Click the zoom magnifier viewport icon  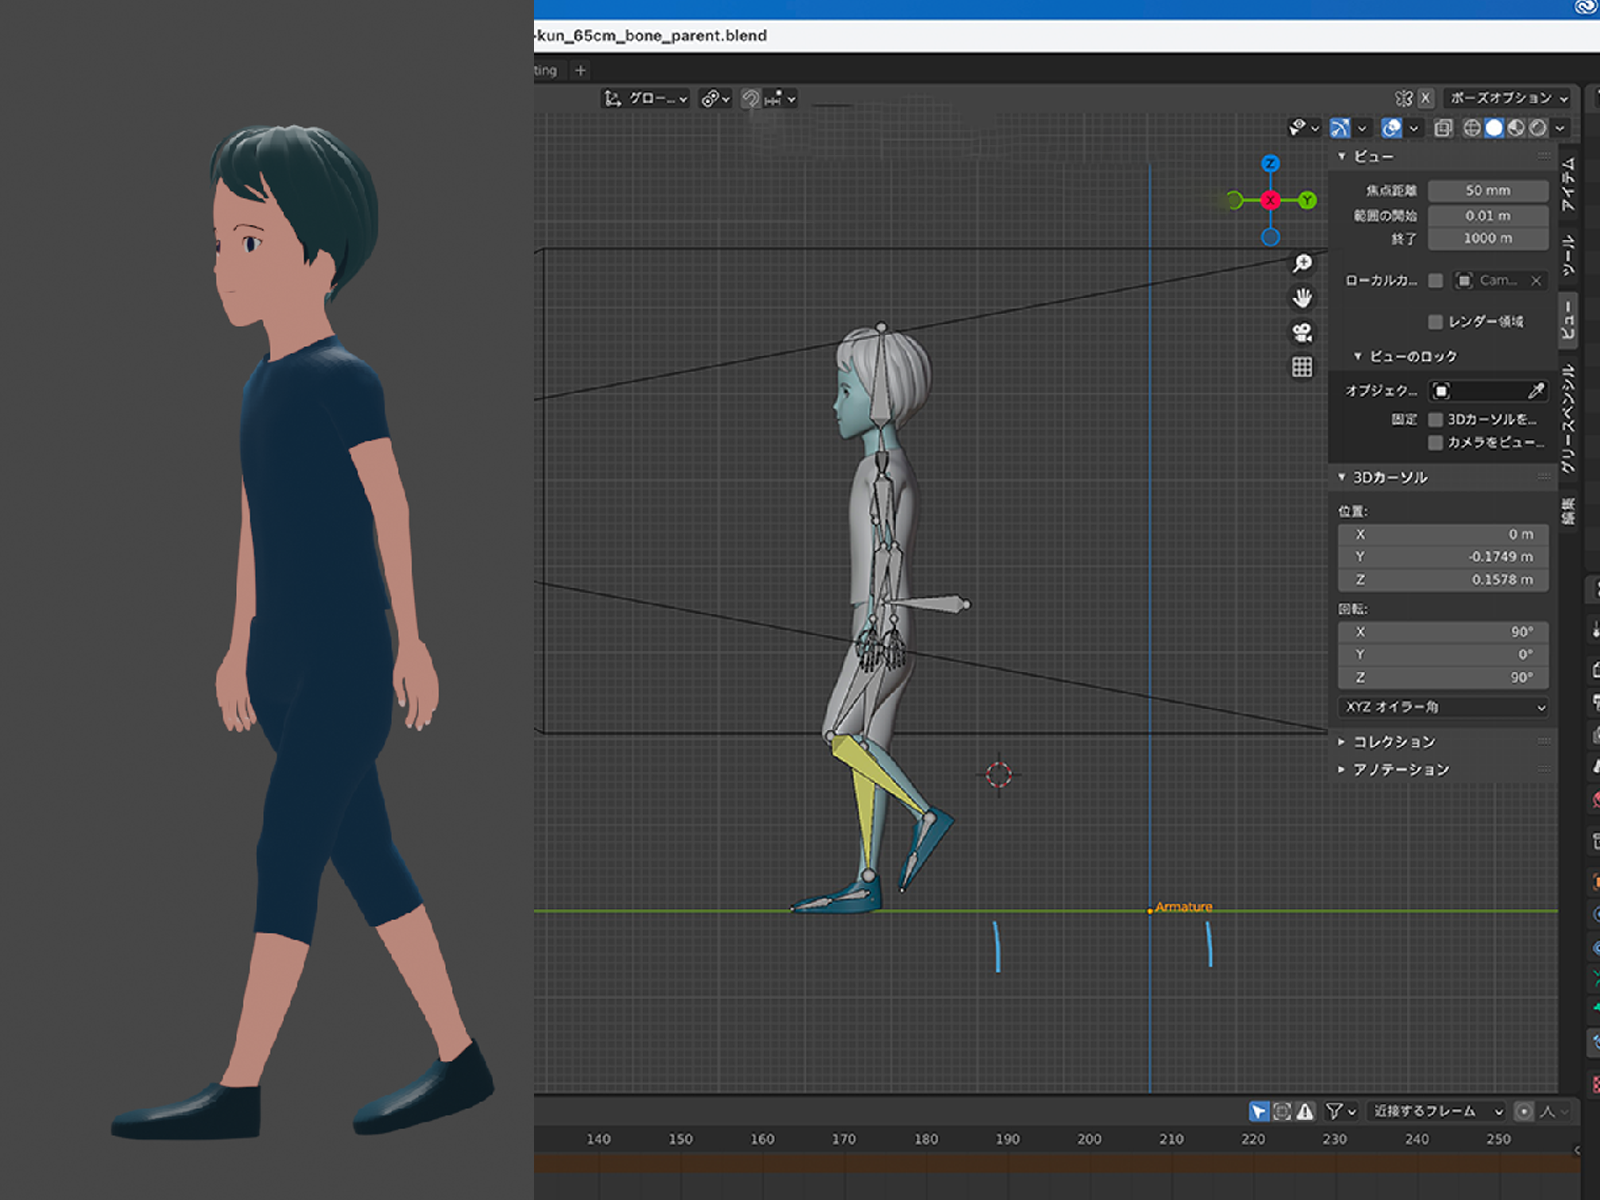click(1302, 263)
